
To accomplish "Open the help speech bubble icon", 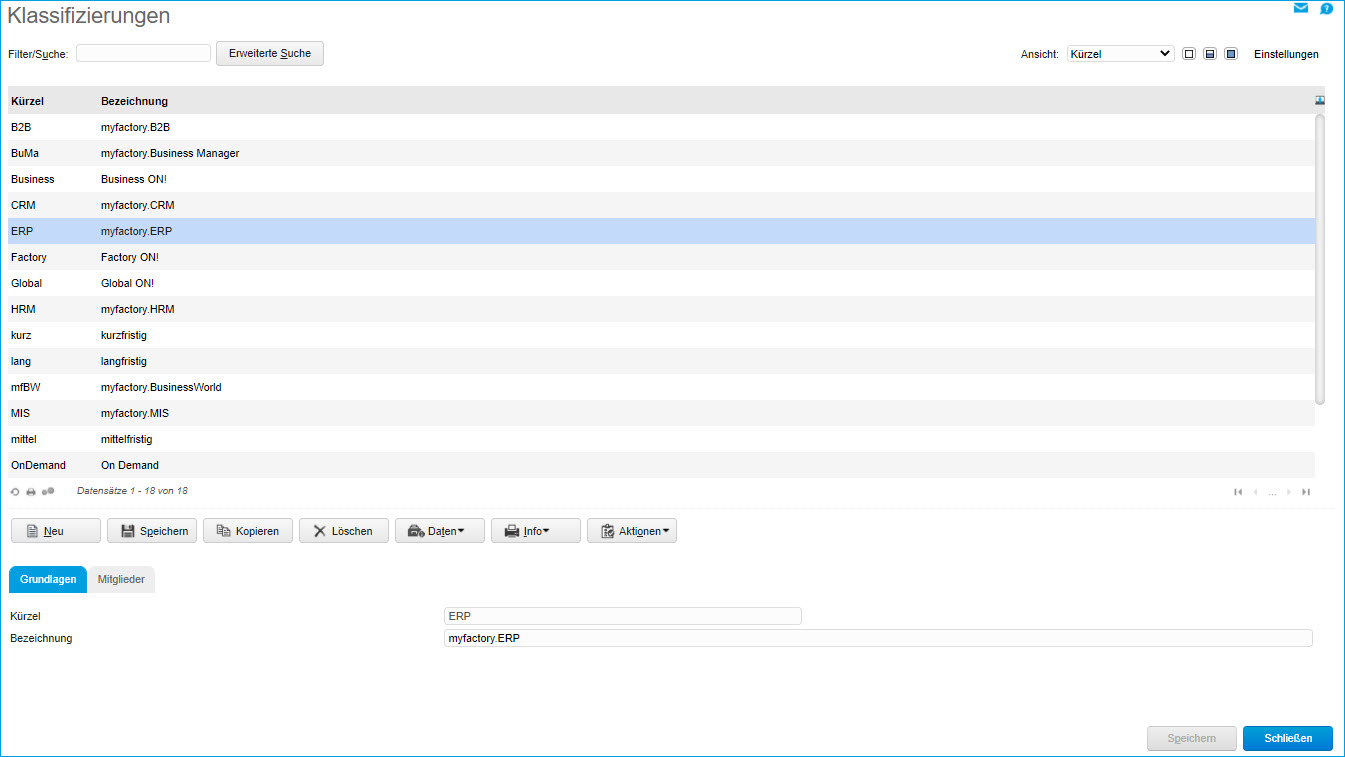I will click(1326, 8).
